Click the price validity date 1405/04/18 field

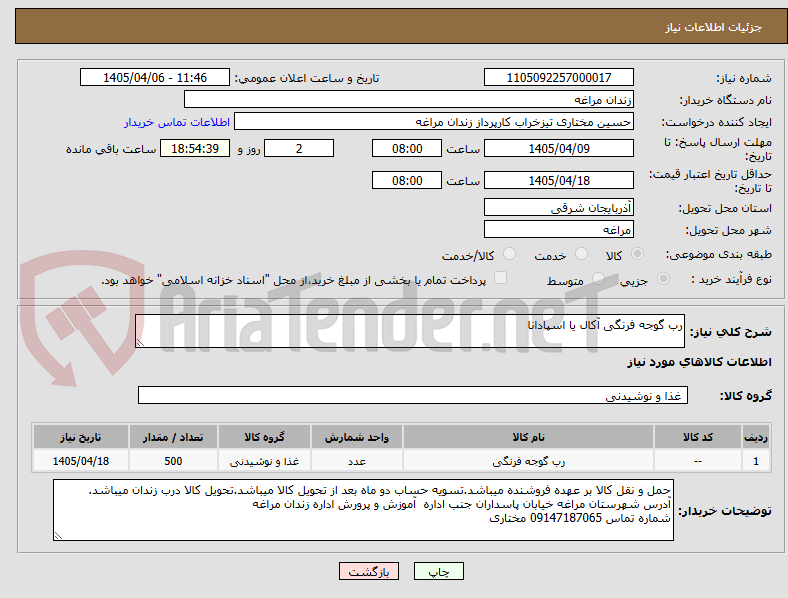(x=558, y=180)
